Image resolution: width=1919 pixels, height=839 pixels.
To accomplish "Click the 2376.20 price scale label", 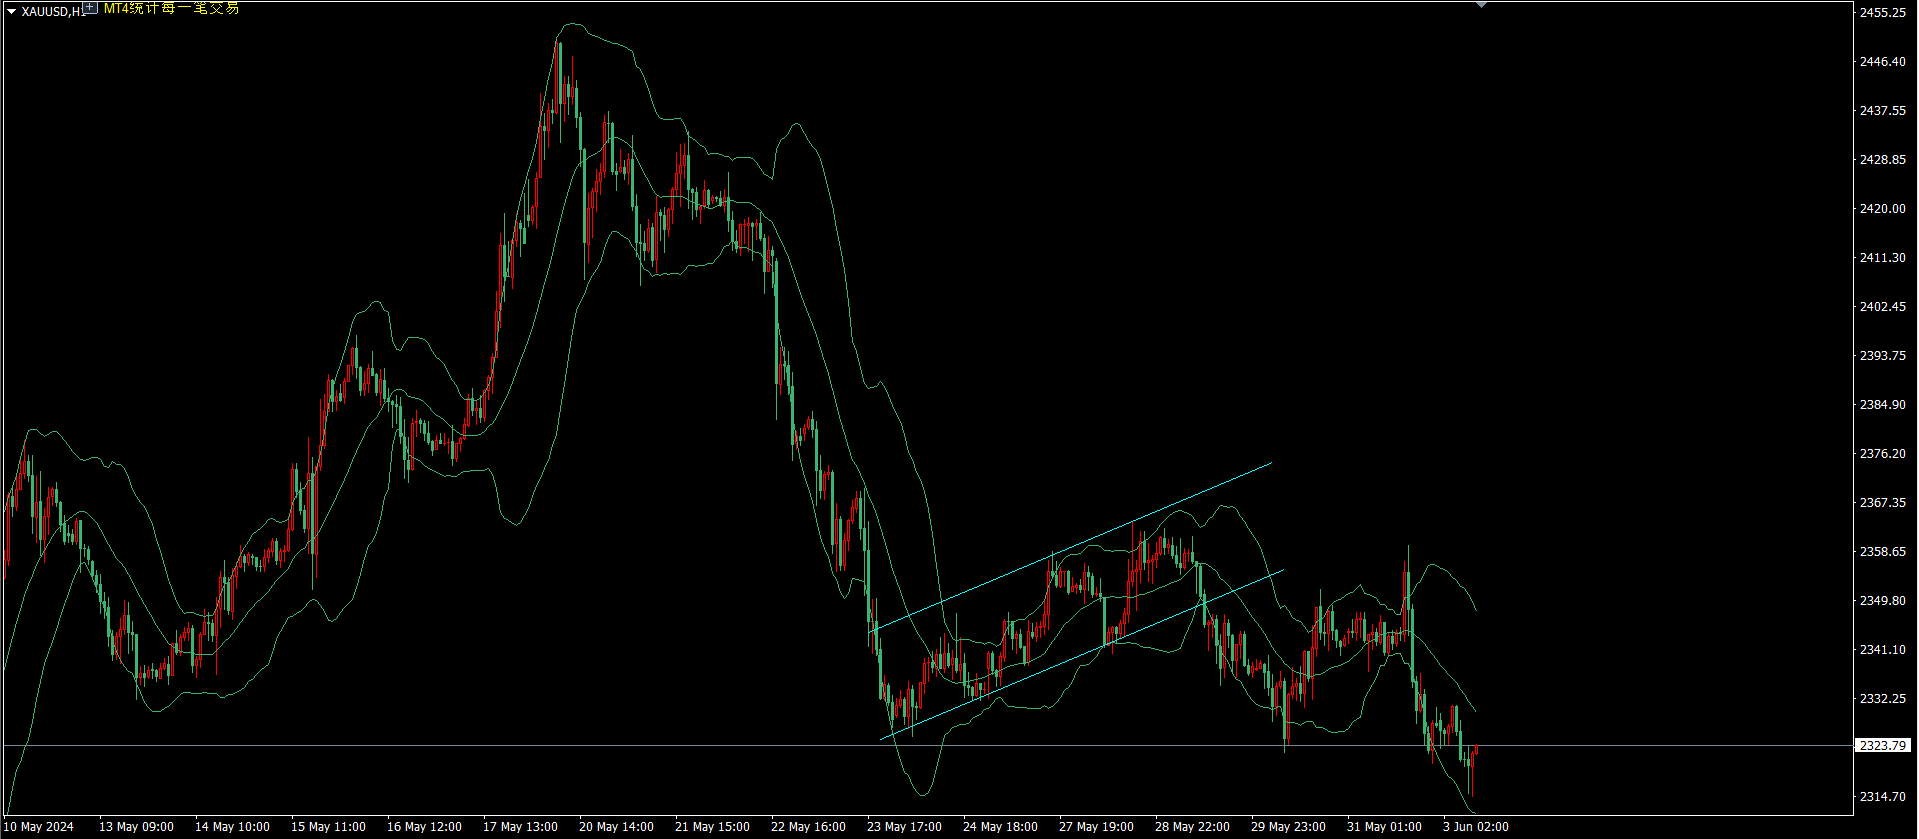I will [1882, 454].
